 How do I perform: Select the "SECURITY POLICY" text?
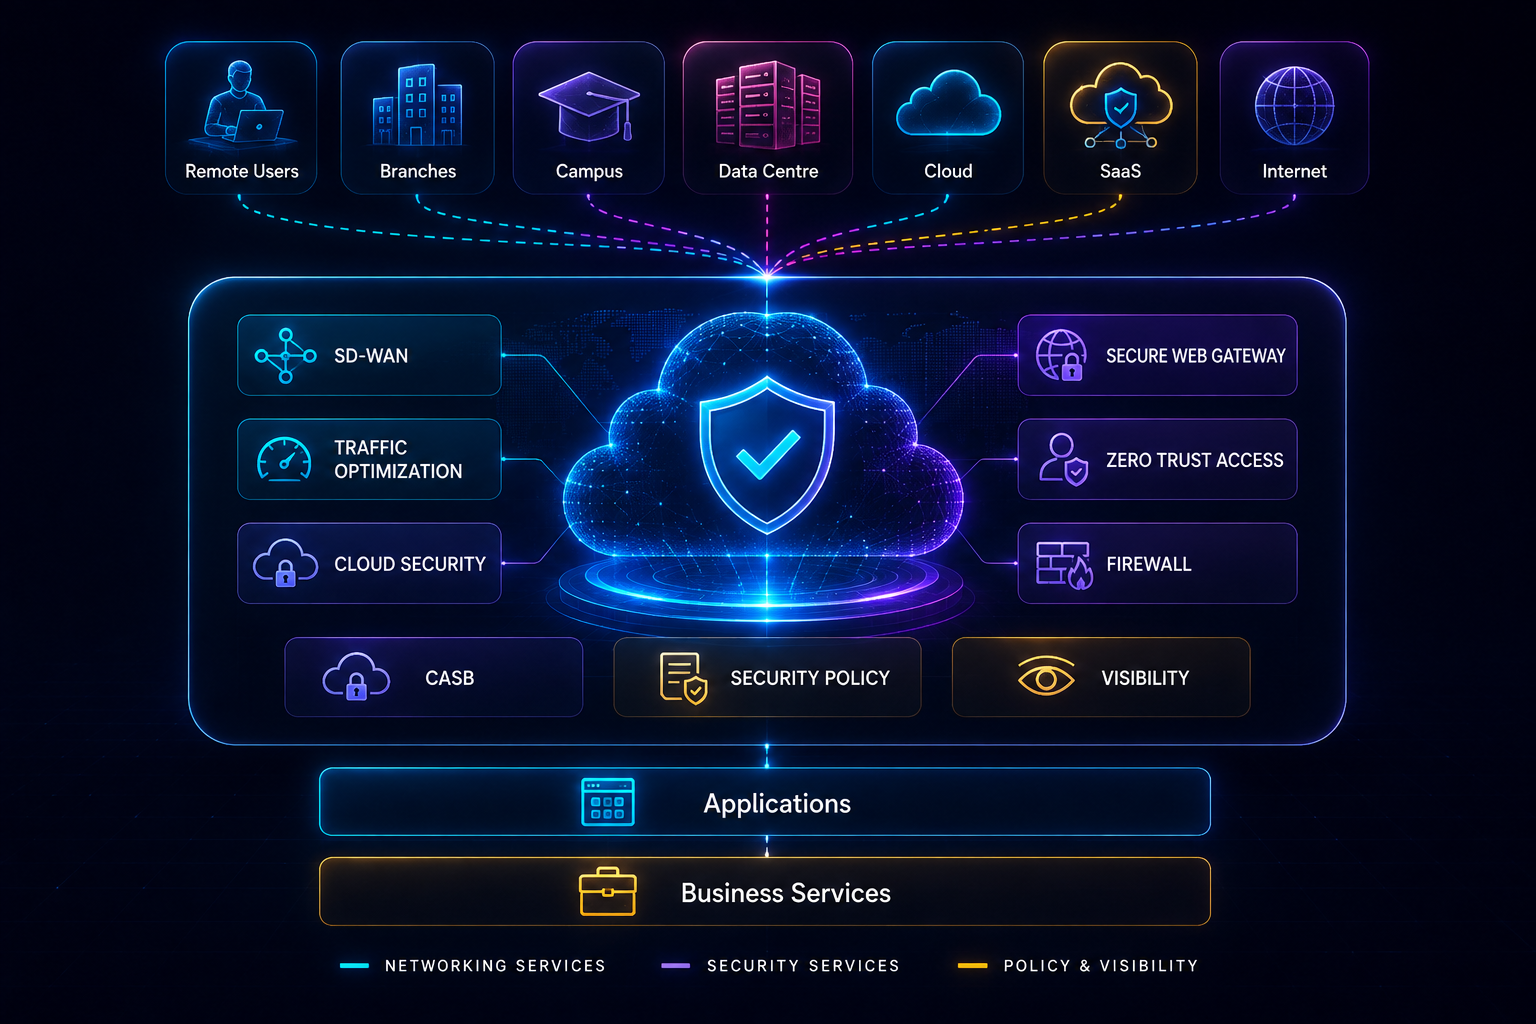tap(810, 678)
